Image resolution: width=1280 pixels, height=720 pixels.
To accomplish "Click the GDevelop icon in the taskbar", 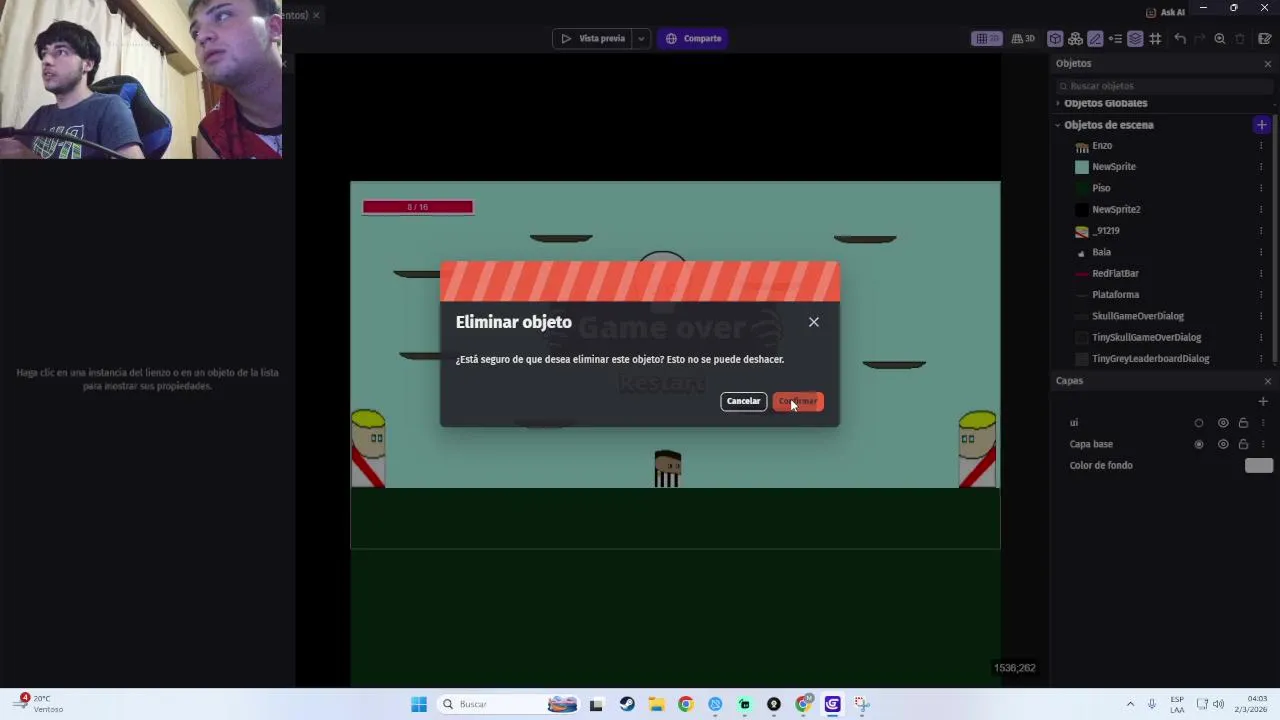I will pyautogui.click(x=832, y=704).
